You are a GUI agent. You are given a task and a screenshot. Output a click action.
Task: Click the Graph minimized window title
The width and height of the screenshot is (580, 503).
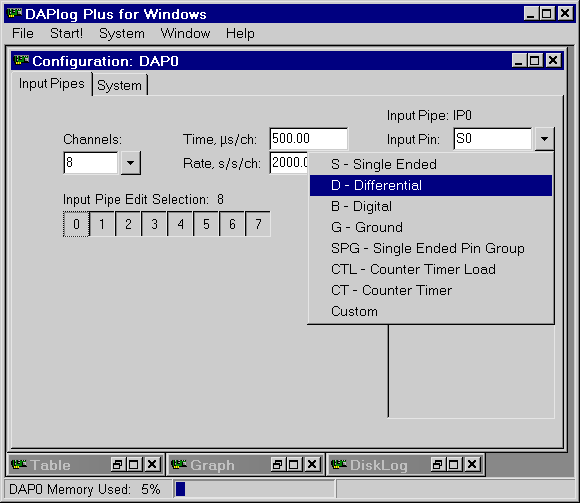tap(212, 465)
